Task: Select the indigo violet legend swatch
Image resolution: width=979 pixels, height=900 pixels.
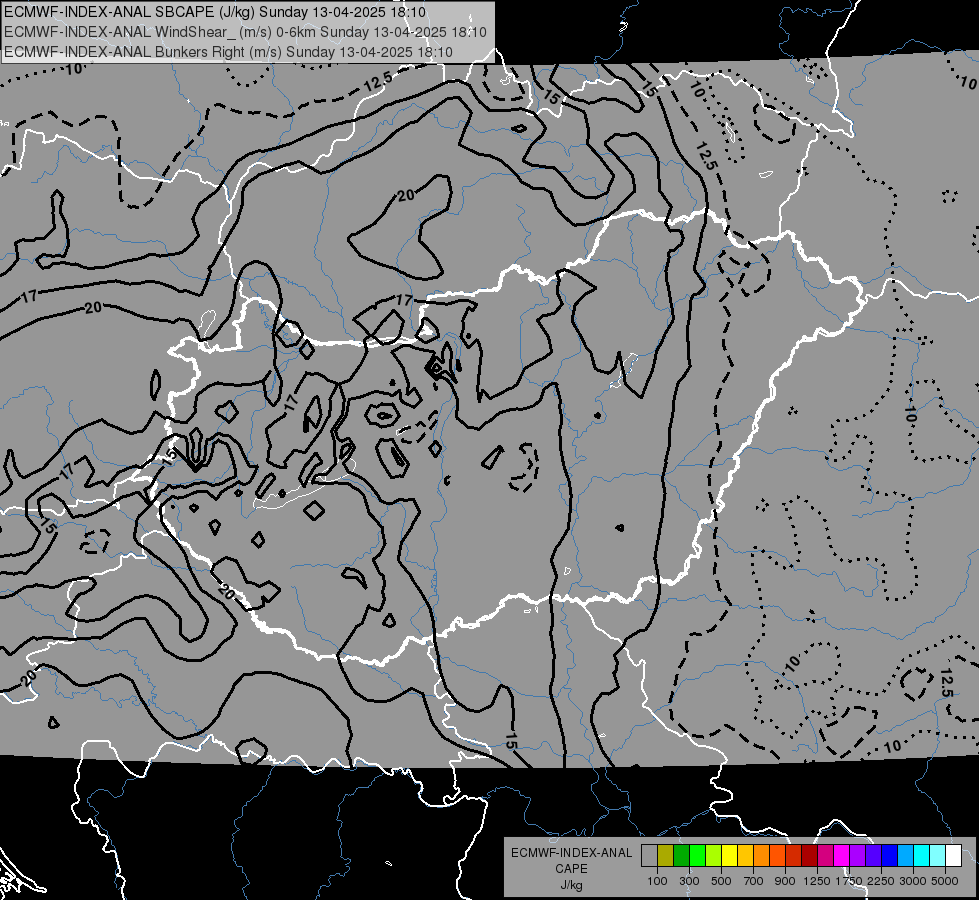Action: pos(873,856)
